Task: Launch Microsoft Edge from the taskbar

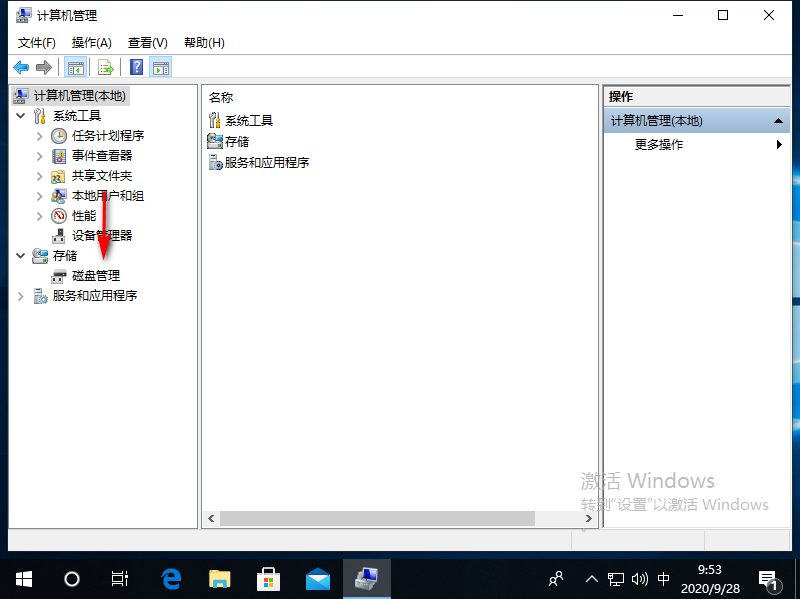Action: click(x=170, y=578)
